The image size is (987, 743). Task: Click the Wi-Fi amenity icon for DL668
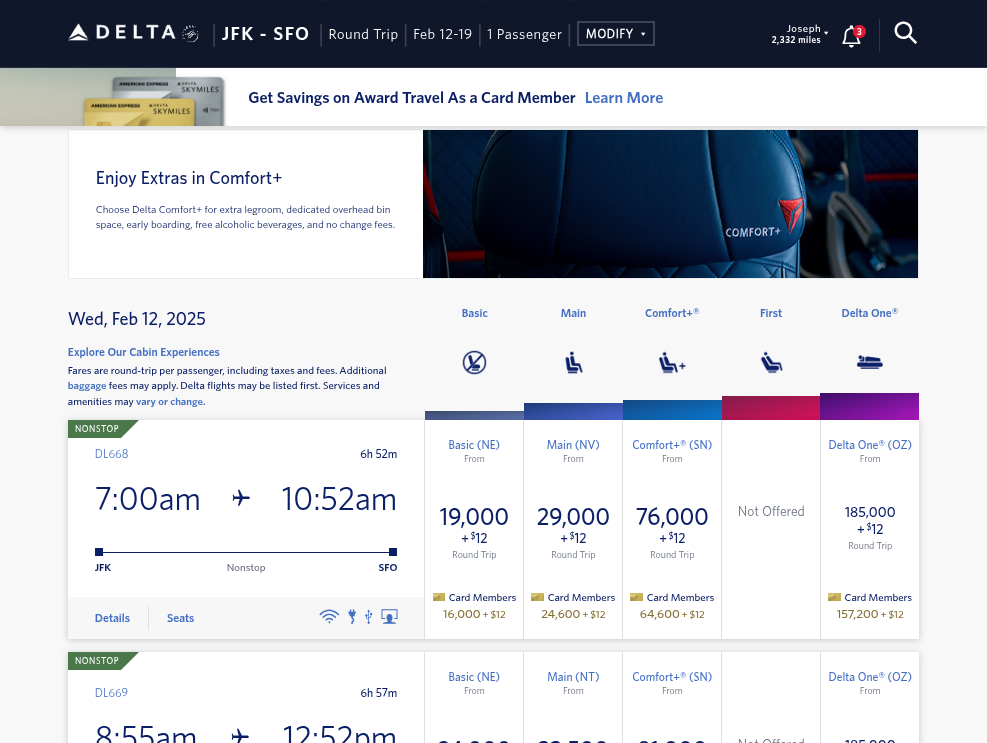click(329, 616)
